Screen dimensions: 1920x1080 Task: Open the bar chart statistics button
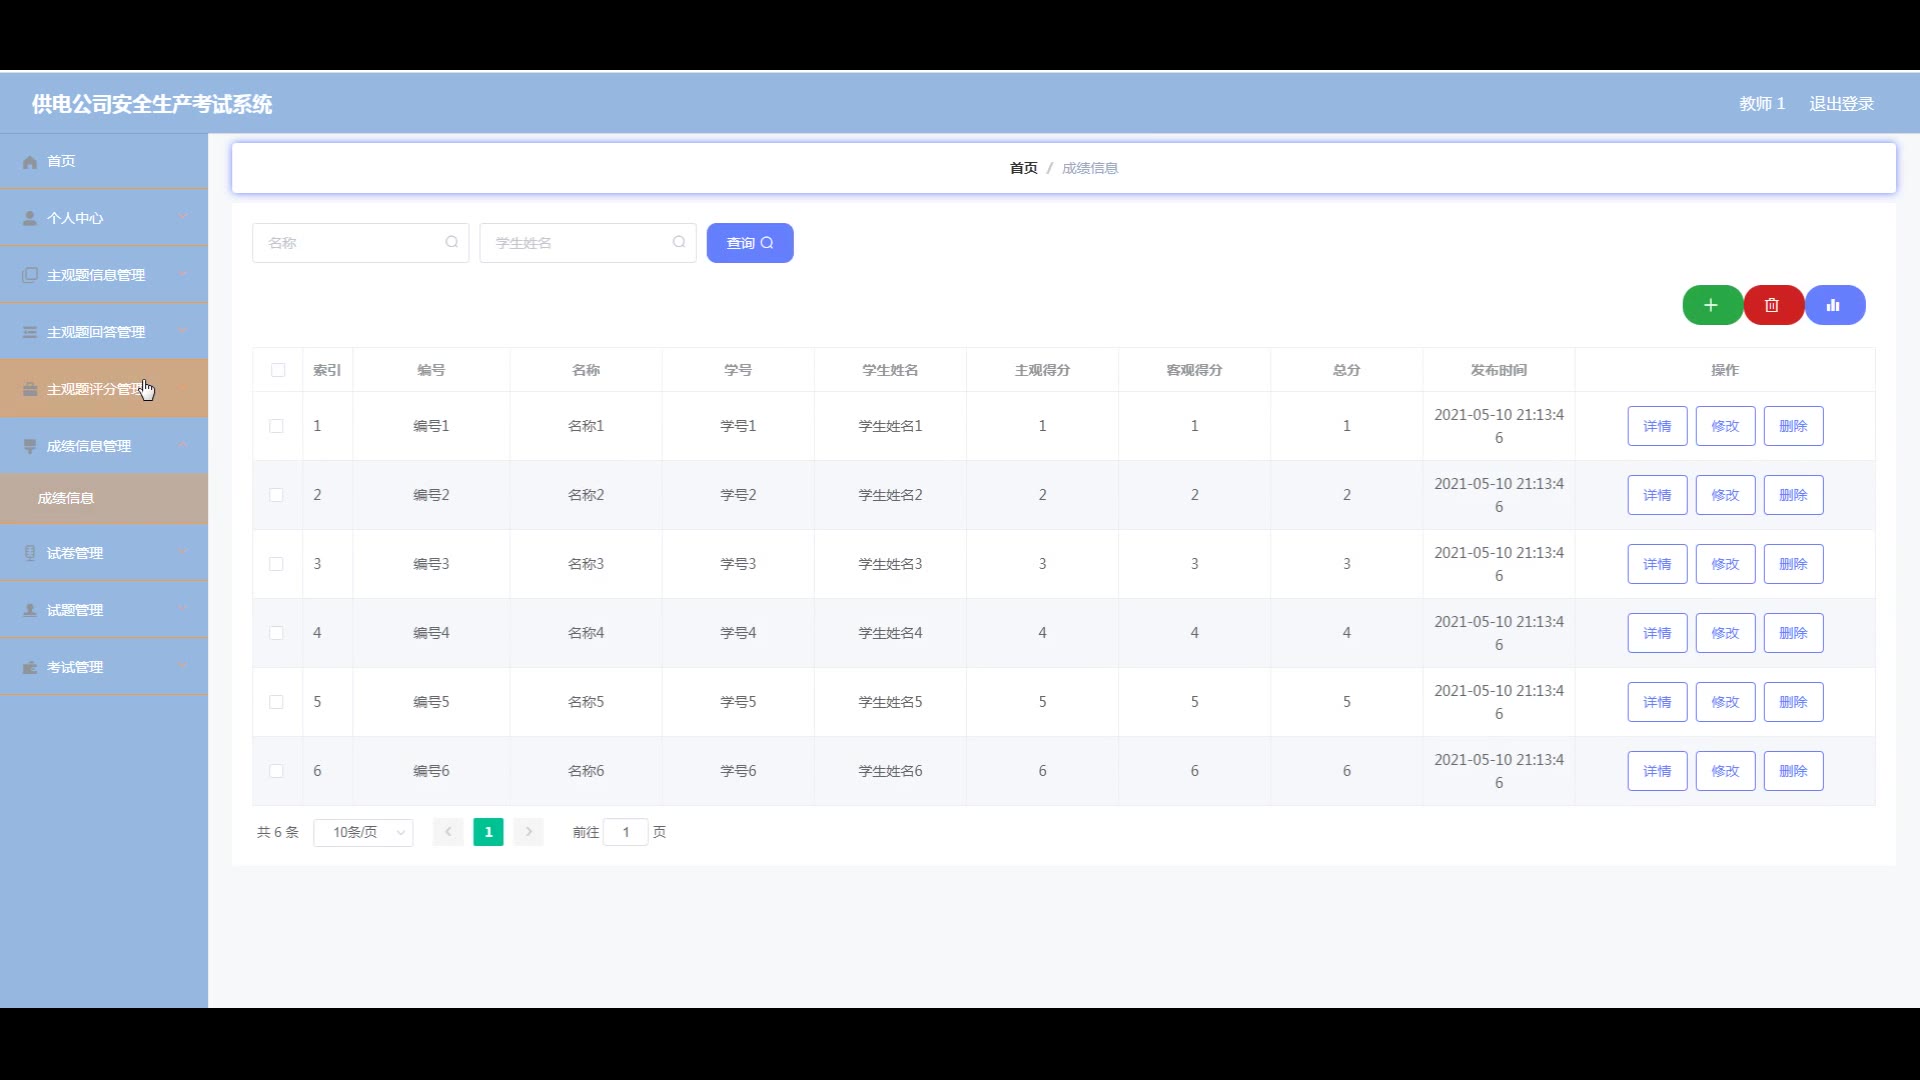click(x=1833, y=305)
